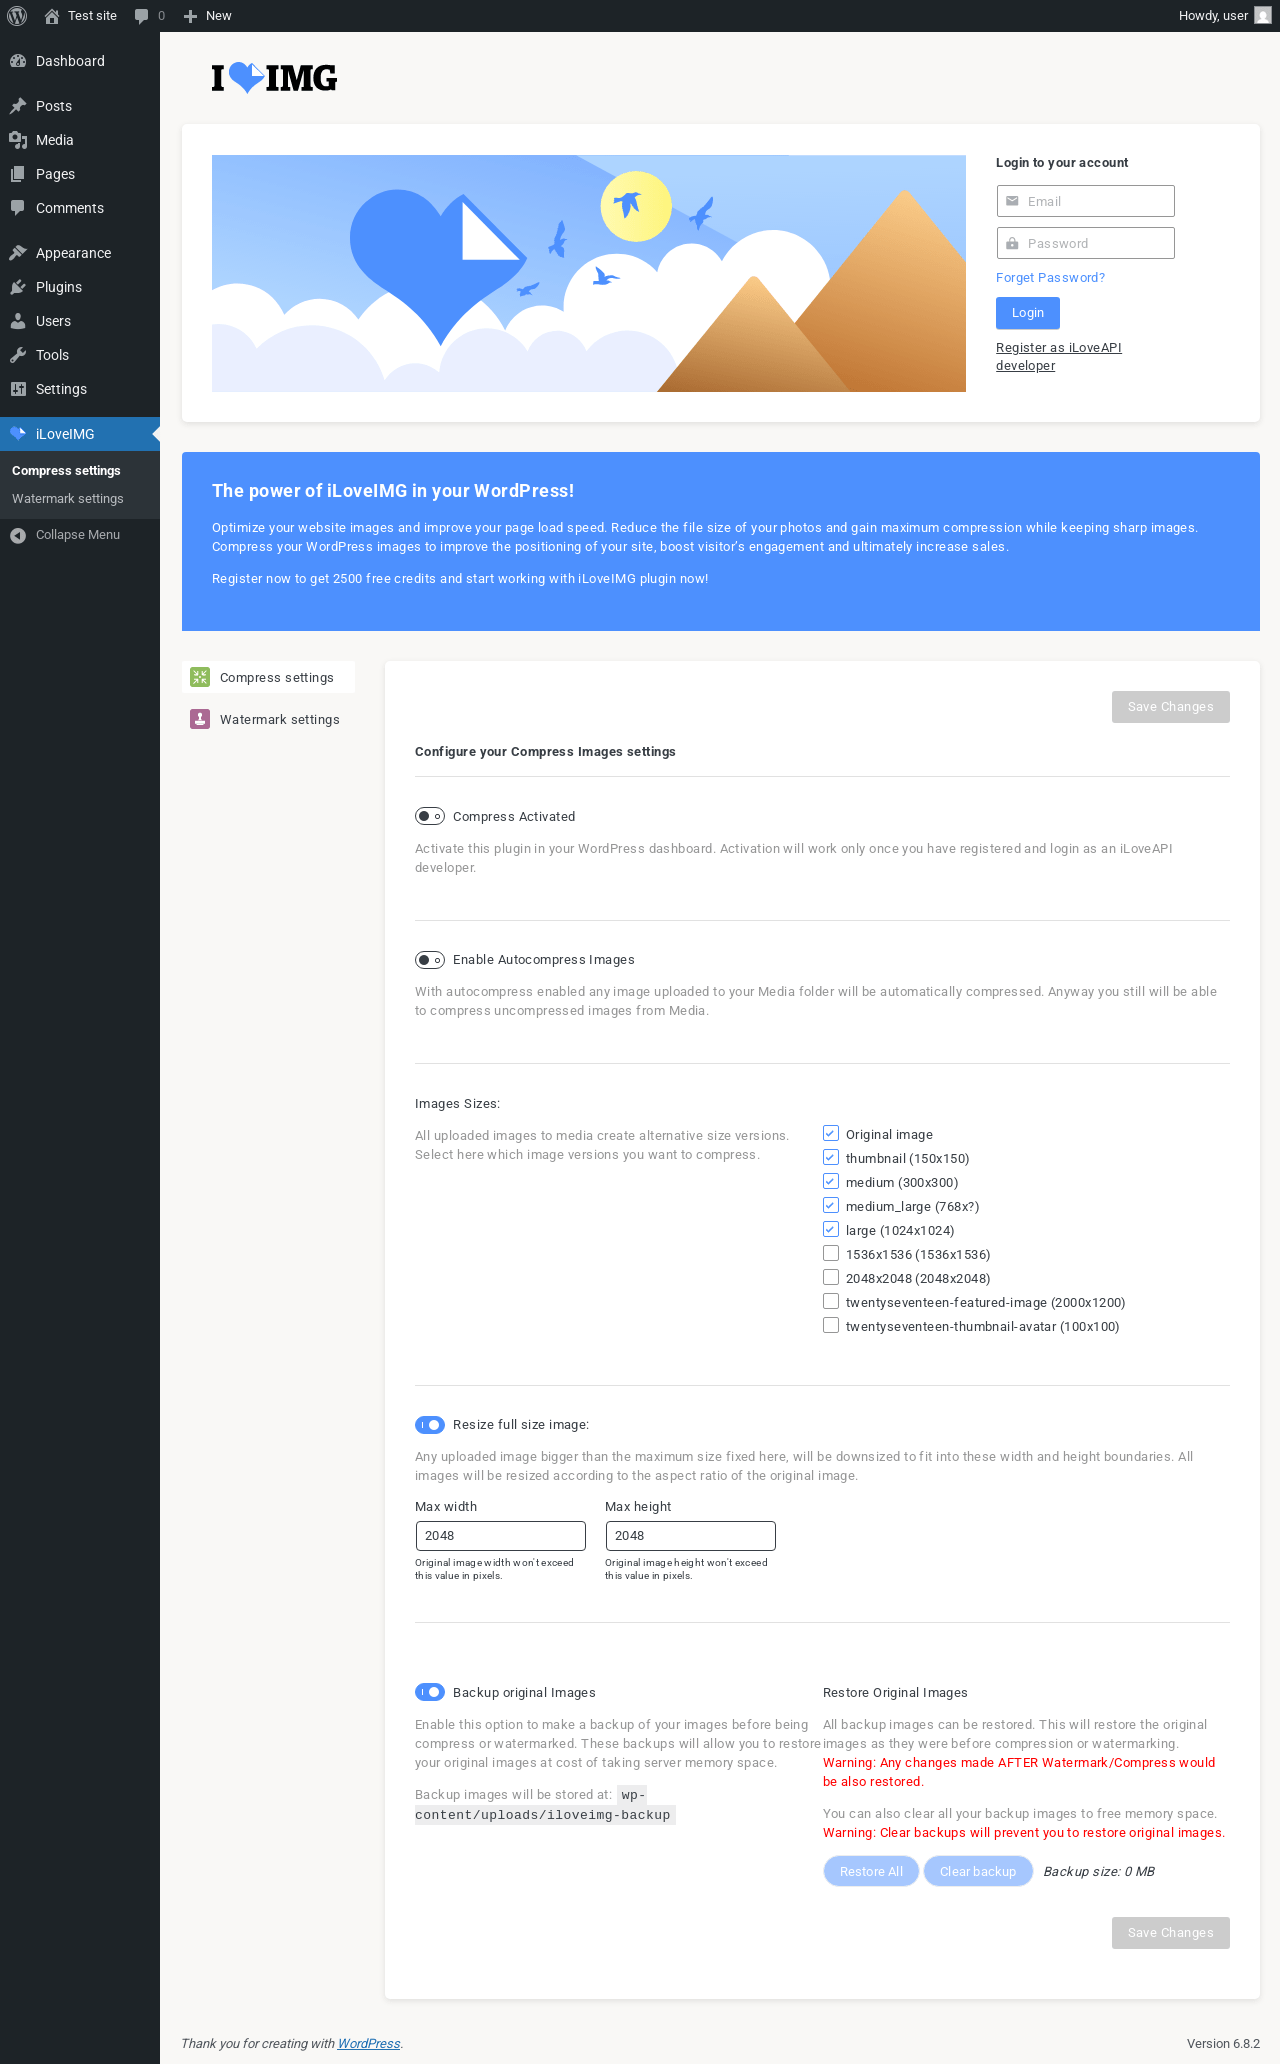Enable the Autocompress Images toggle
The width and height of the screenshot is (1280, 2064).
point(430,960)
